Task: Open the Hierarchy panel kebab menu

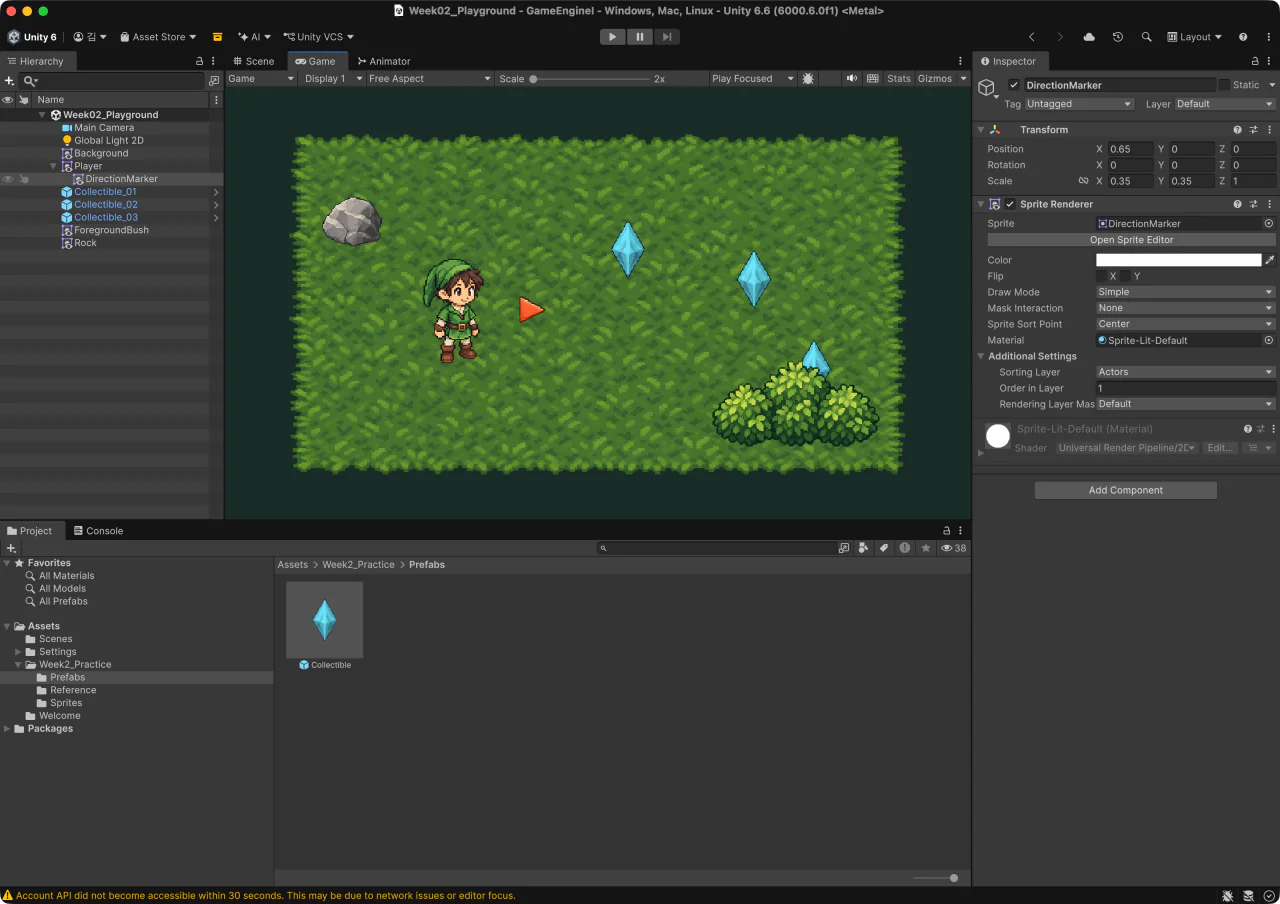Action: pyautogui.click(x=213, y=61)
